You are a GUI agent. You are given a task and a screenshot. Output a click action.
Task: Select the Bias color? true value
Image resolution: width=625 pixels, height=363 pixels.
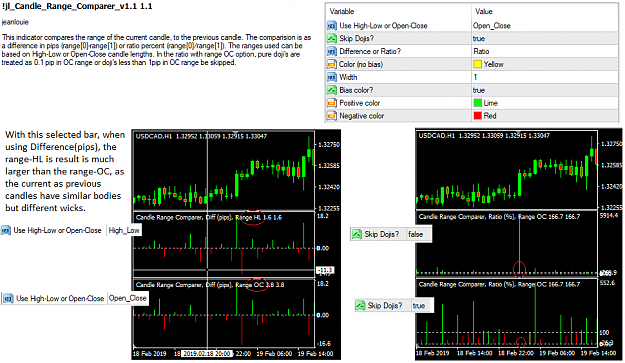pos(479,90)
